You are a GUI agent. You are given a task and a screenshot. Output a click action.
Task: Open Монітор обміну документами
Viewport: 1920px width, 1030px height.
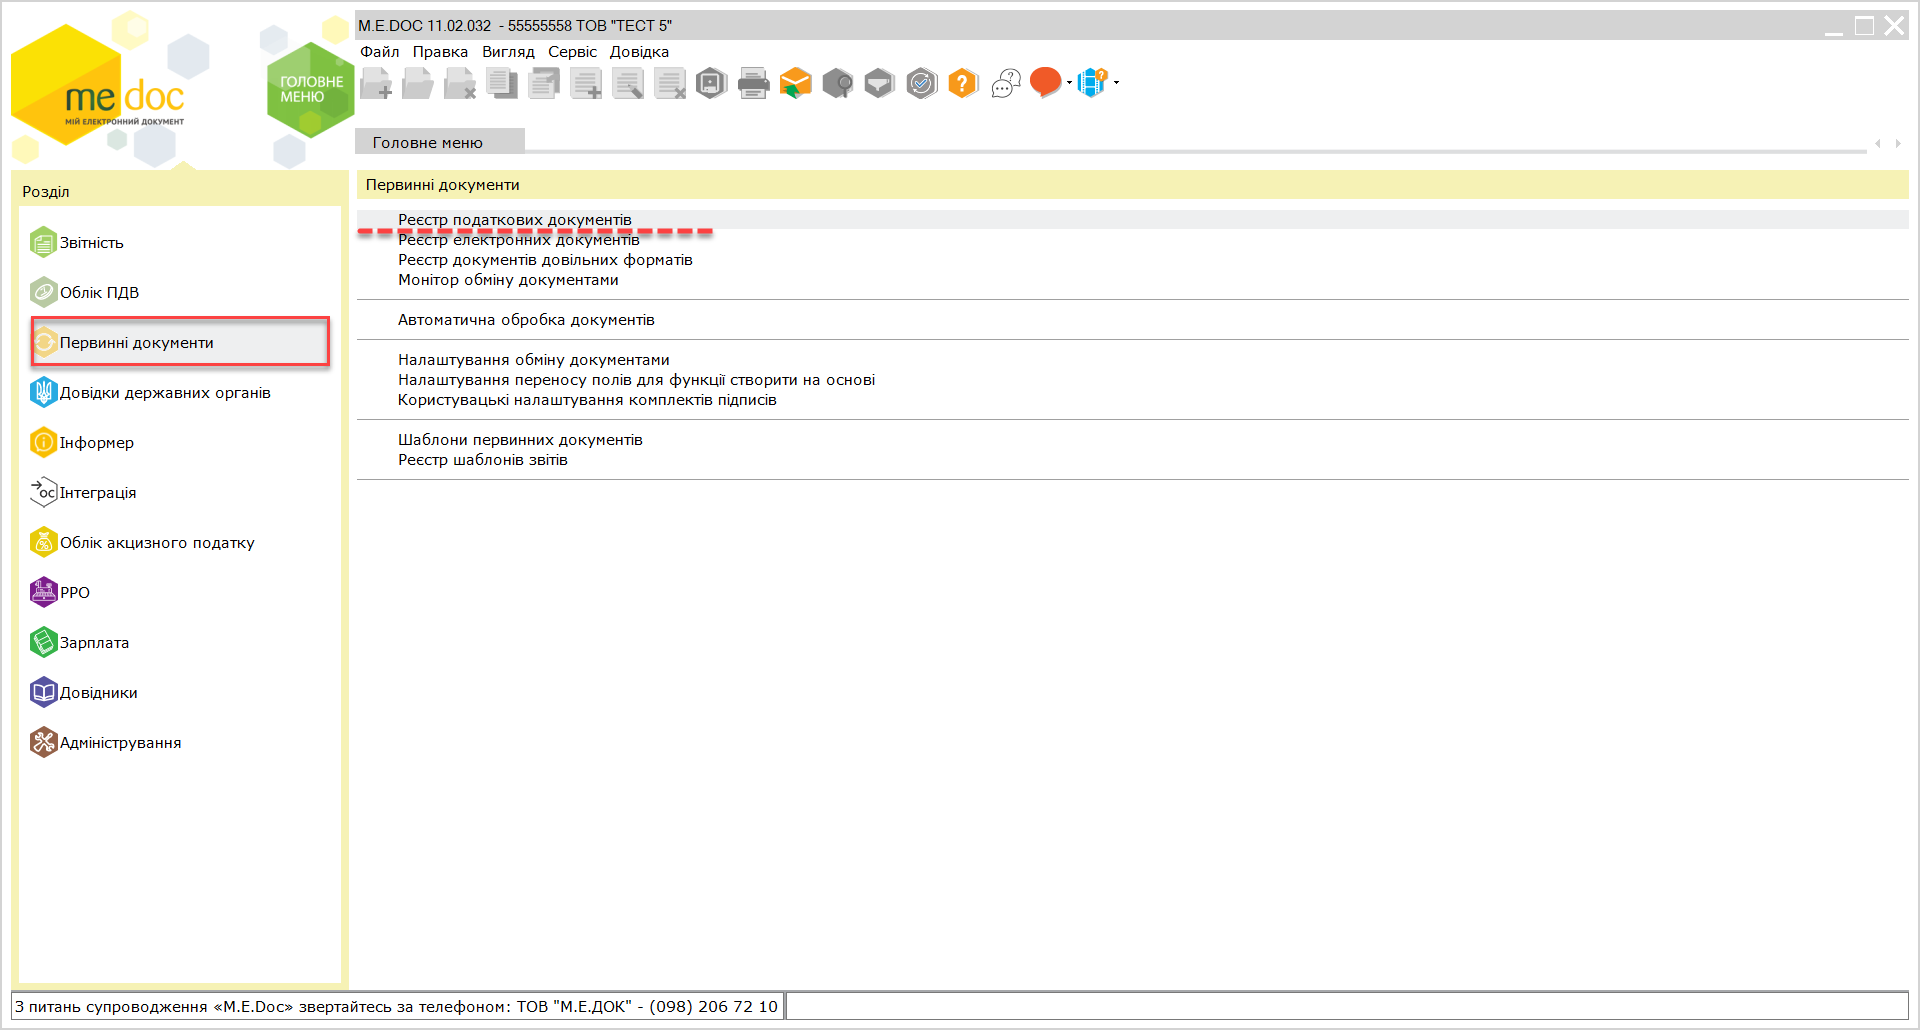pyautogui.click(x=508, y=280)
